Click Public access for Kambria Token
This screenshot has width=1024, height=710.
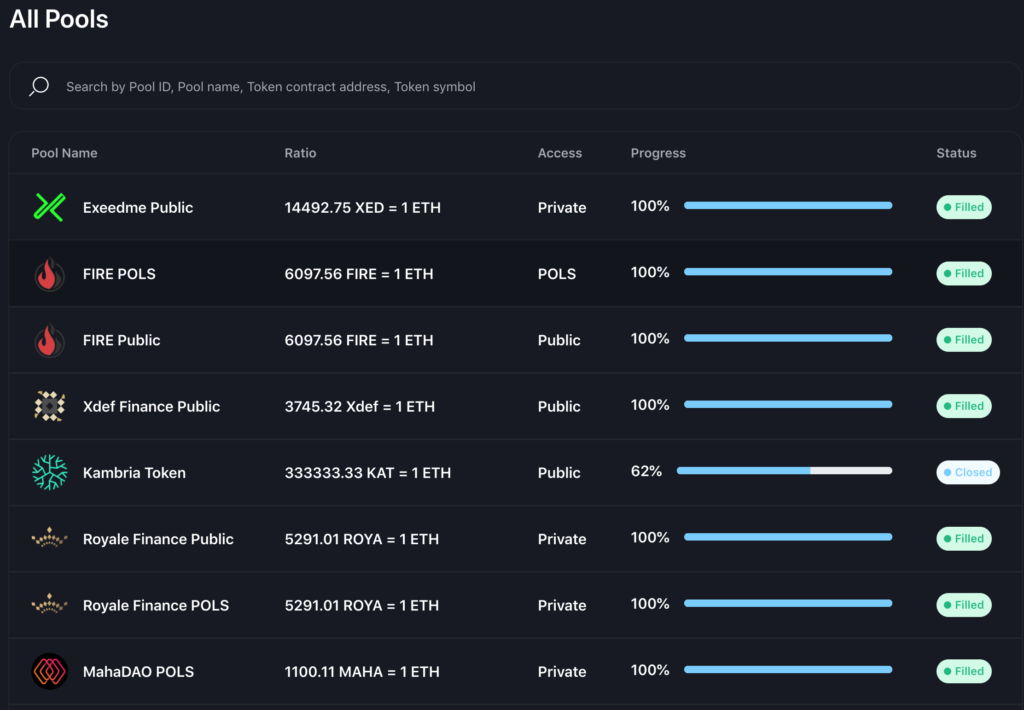559,473
